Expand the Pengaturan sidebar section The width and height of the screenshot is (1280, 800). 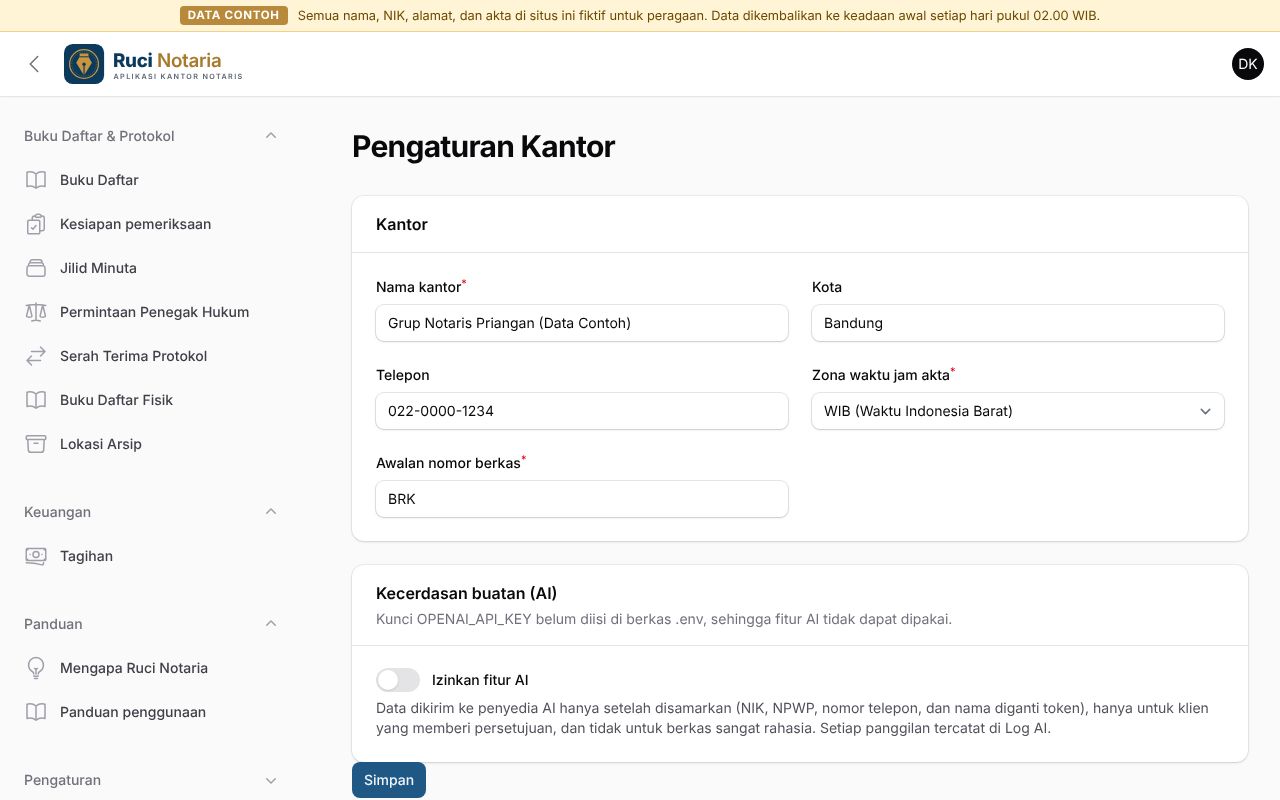pos(271,780)
